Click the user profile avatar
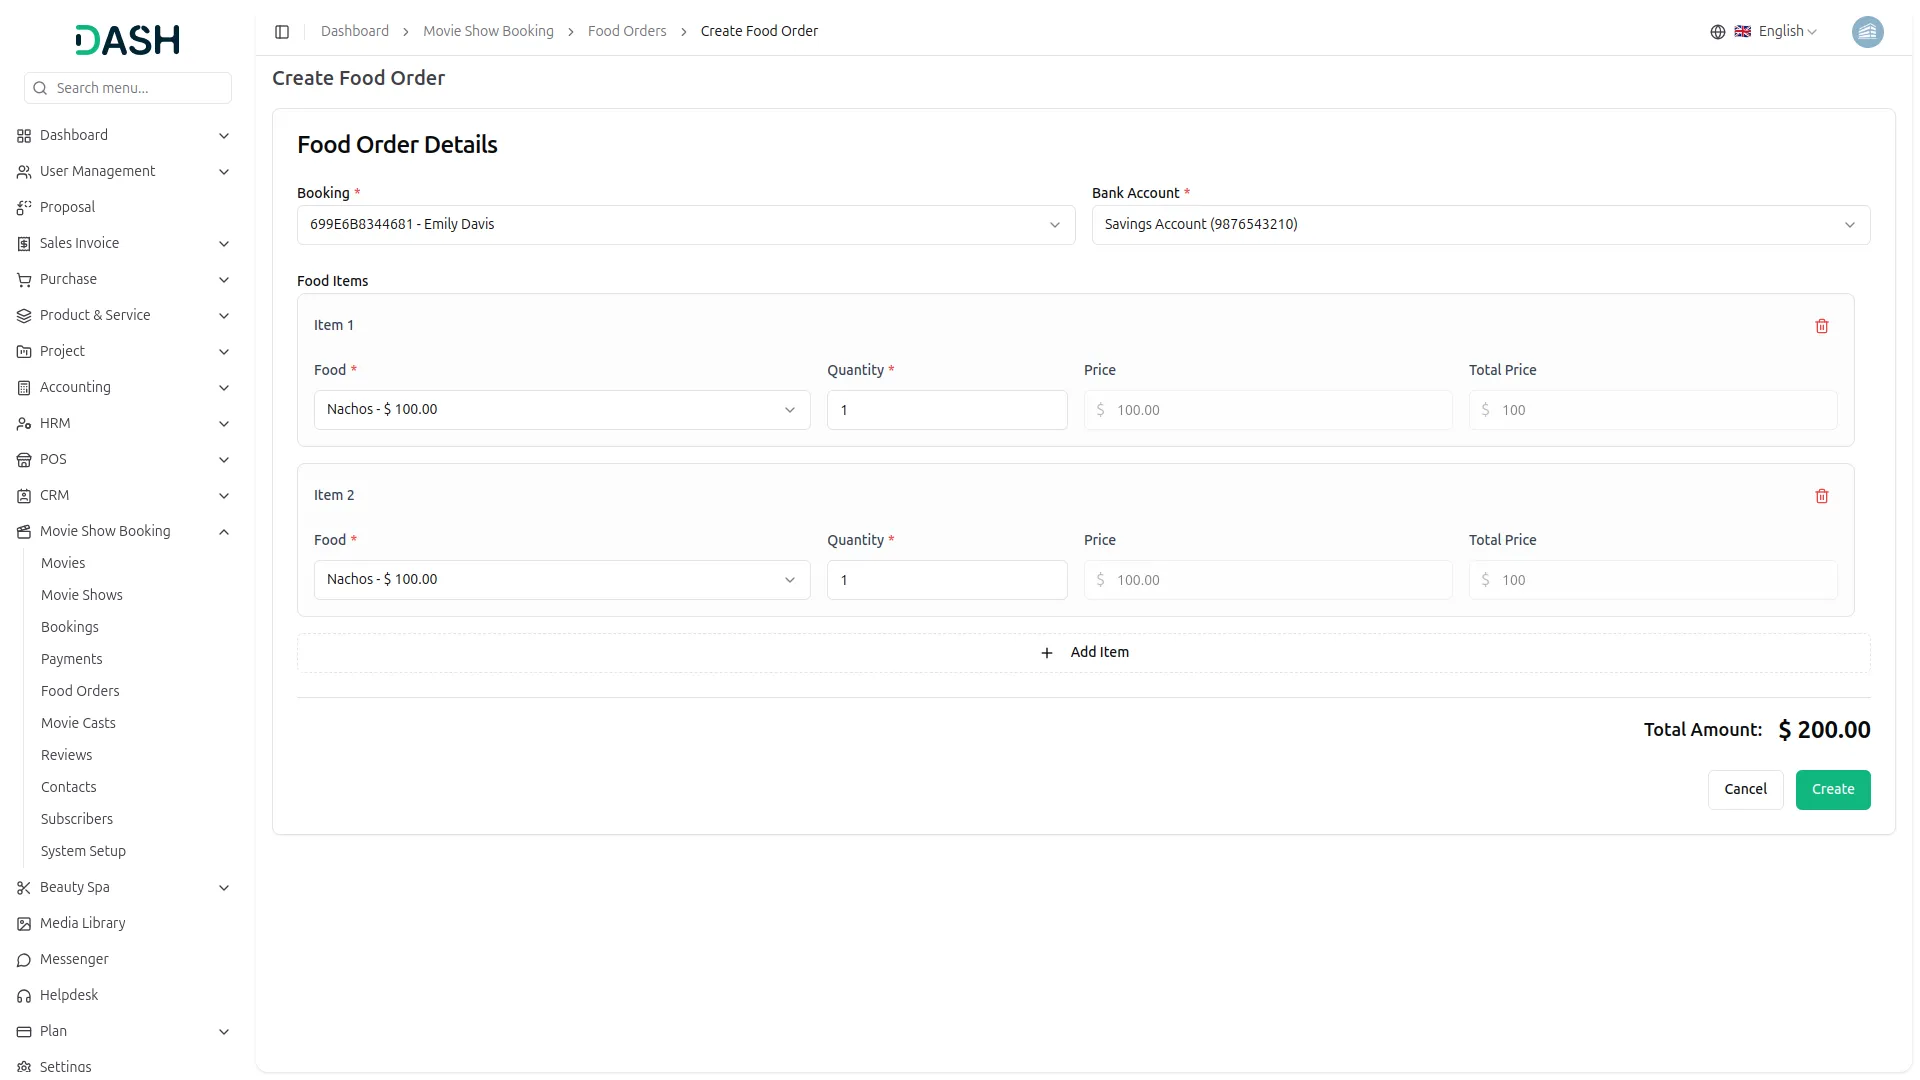 pyautogui.click(x=1868, y=31)
